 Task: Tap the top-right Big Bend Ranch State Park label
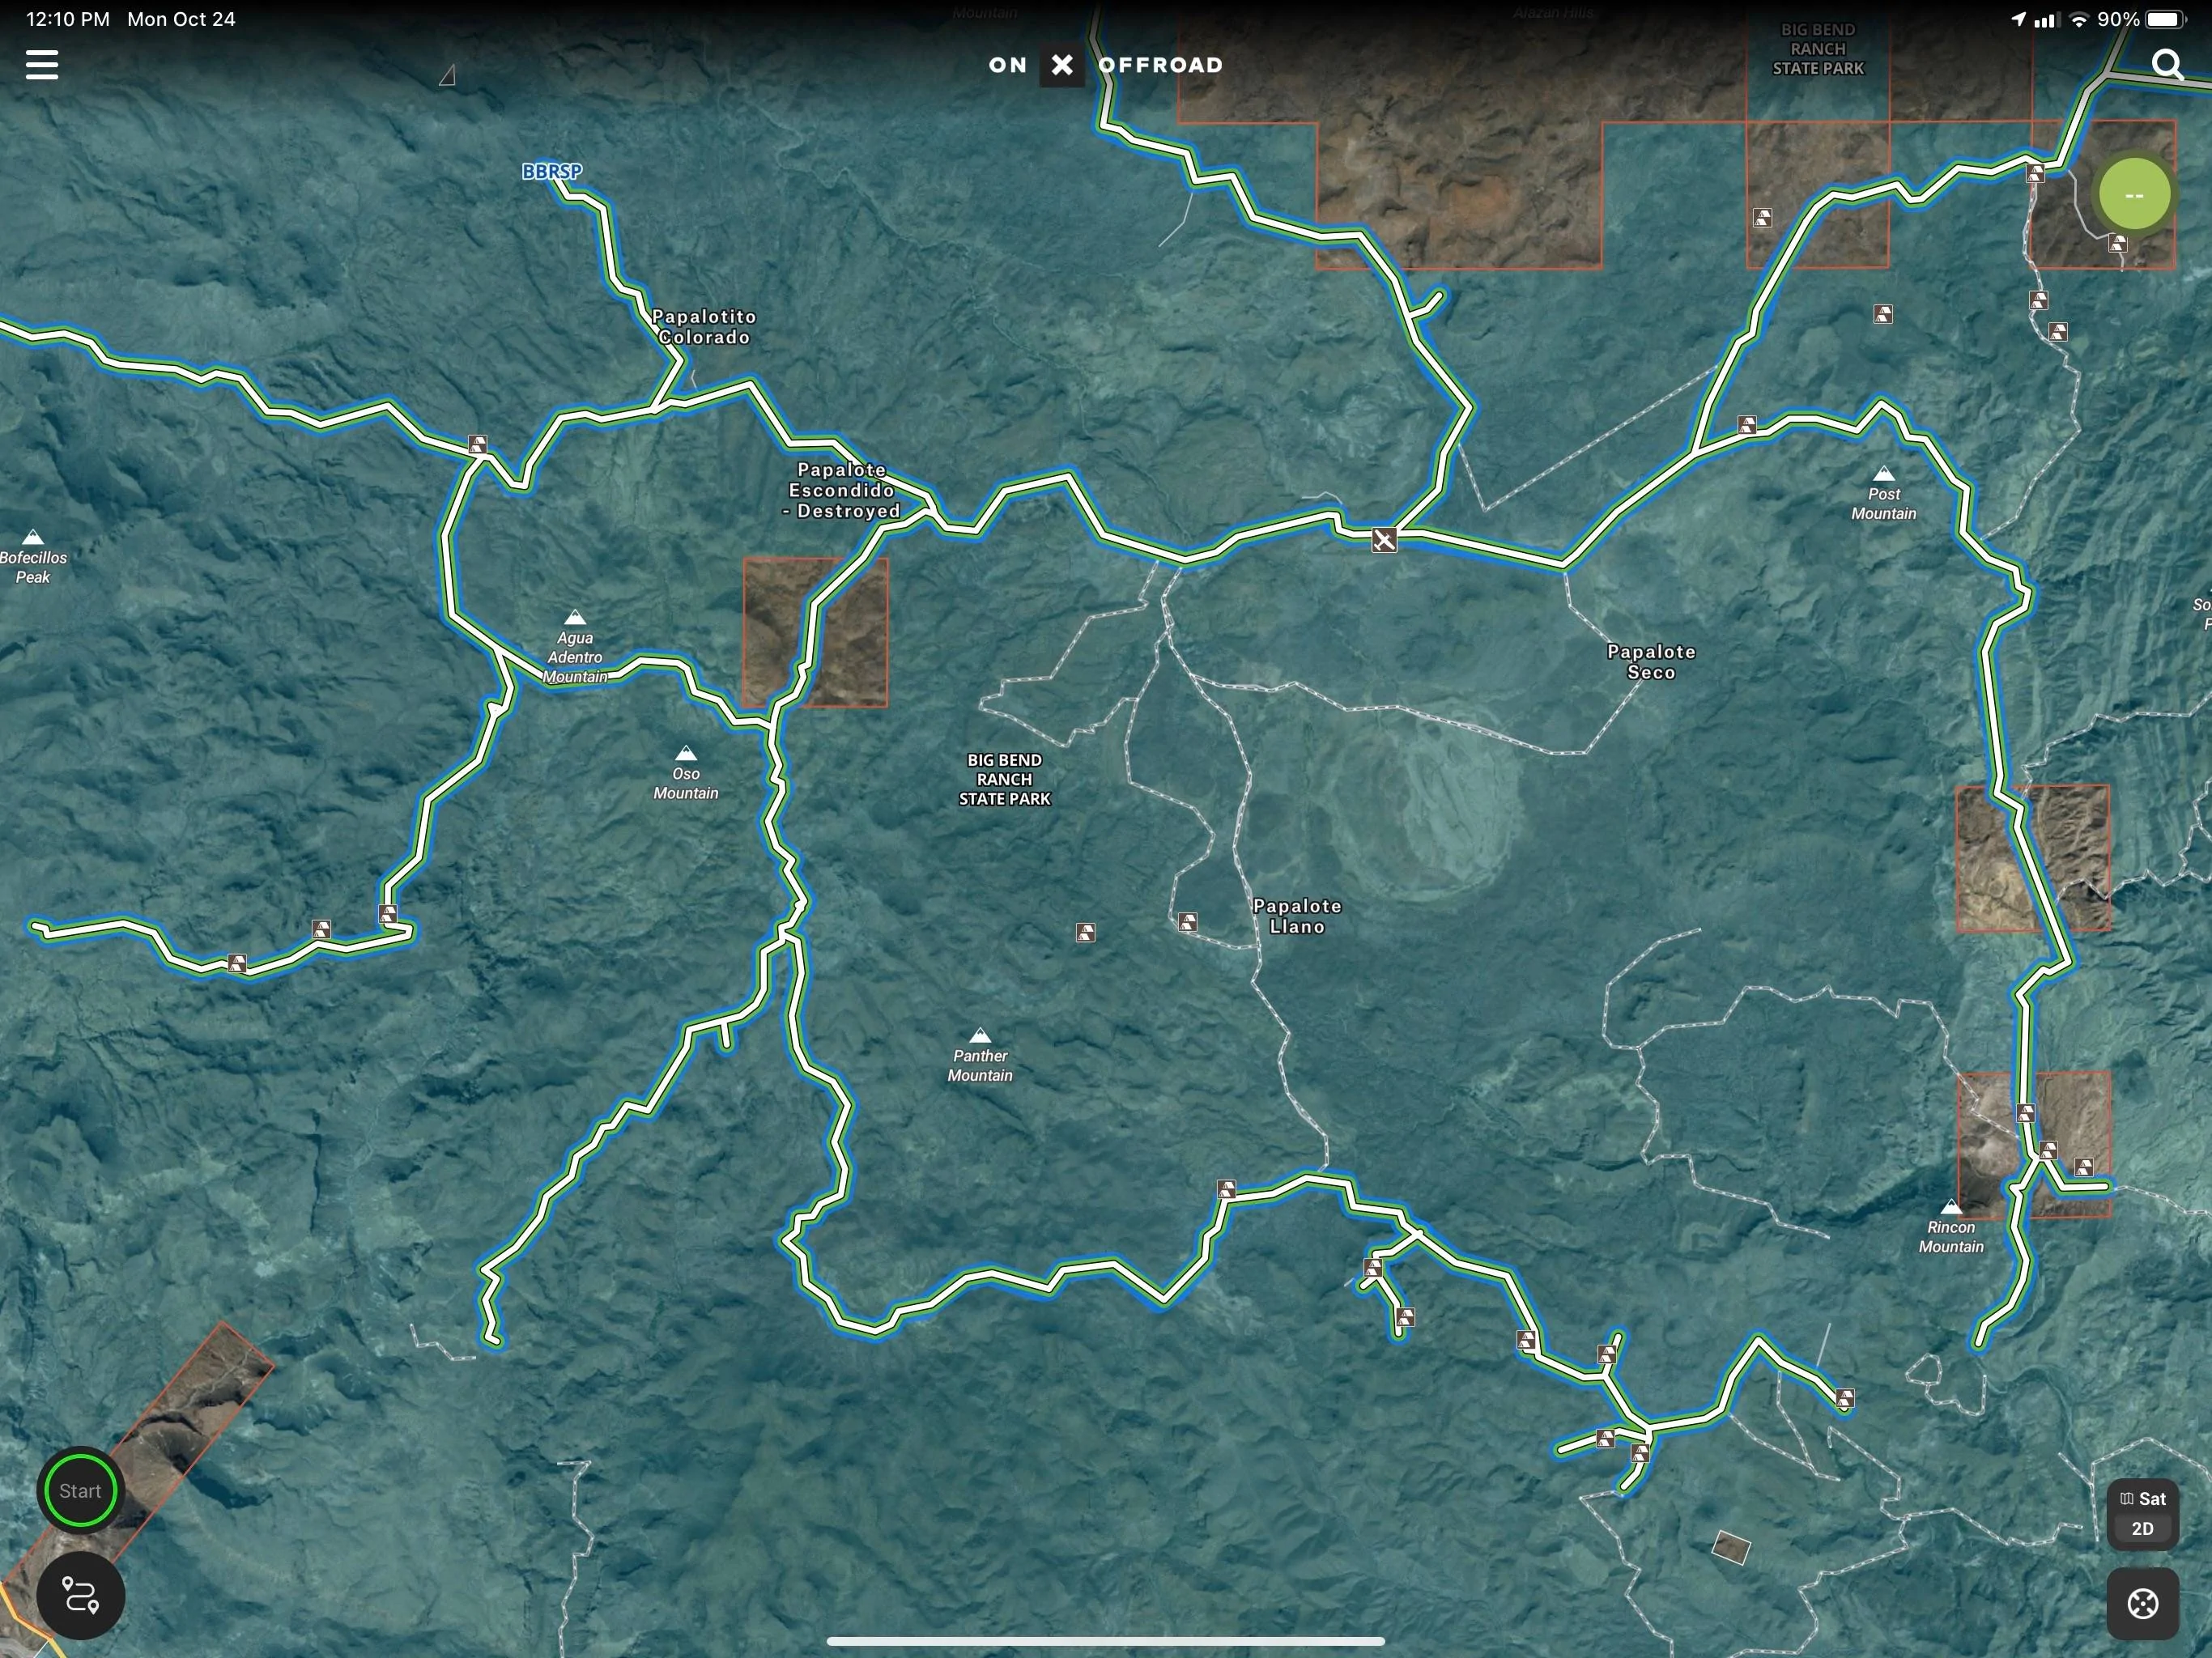pos(1818,49)
